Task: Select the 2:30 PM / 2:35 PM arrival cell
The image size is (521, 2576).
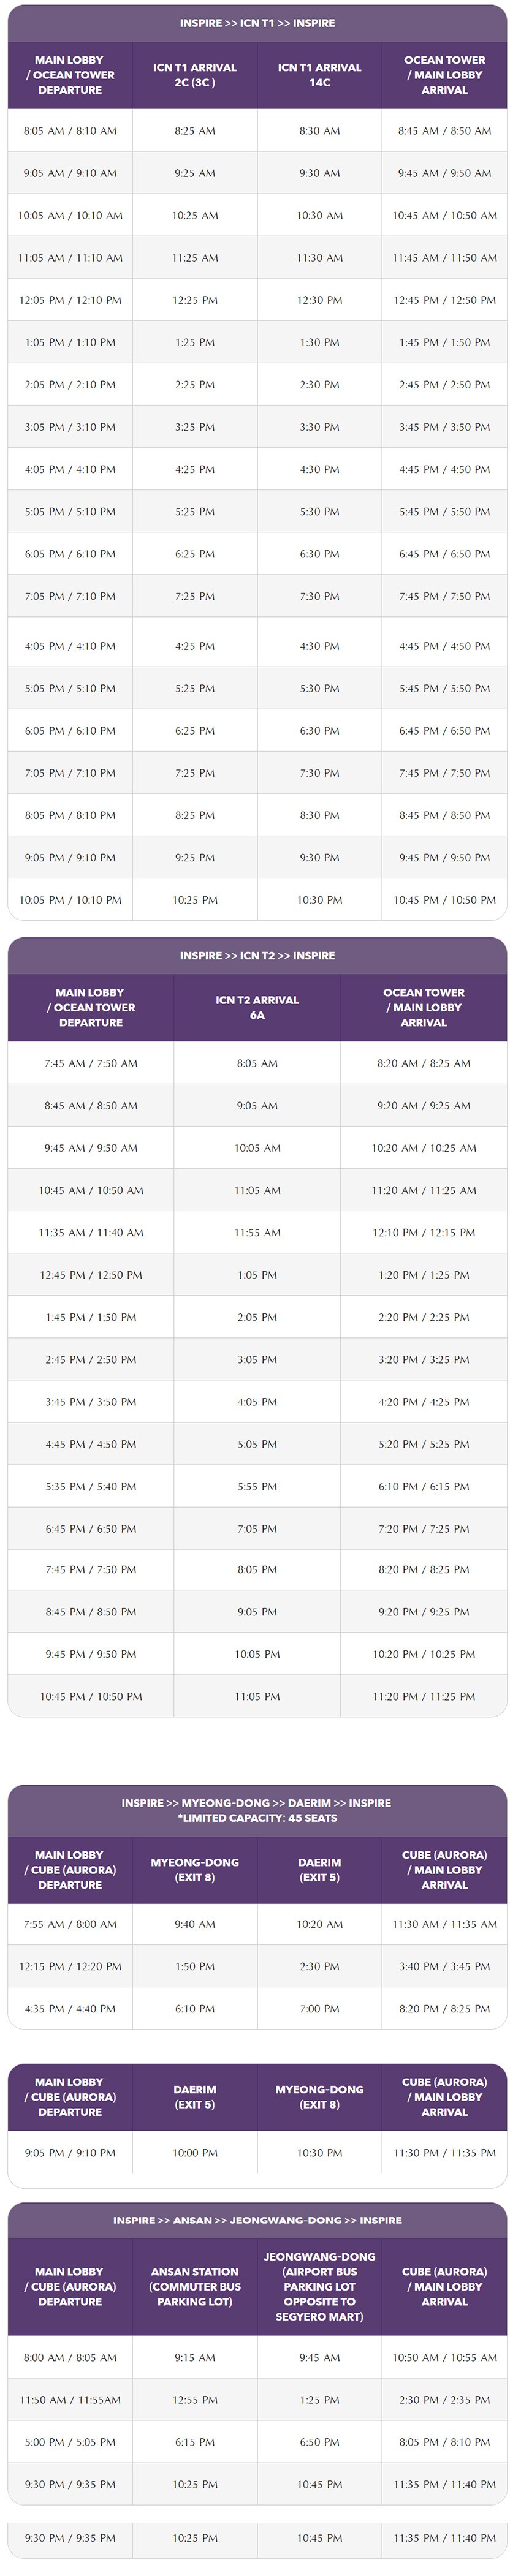Action: (x=444, y=2399)
